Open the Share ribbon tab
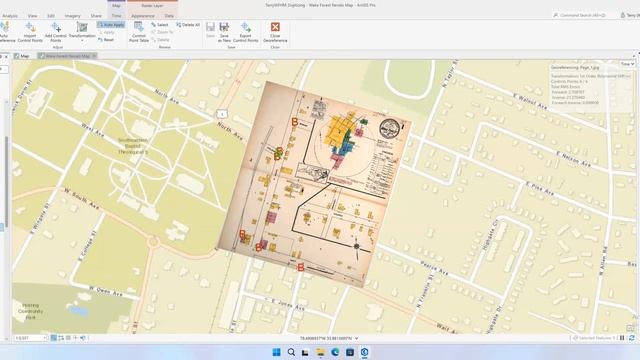640x360 pixels. [96, 16]
